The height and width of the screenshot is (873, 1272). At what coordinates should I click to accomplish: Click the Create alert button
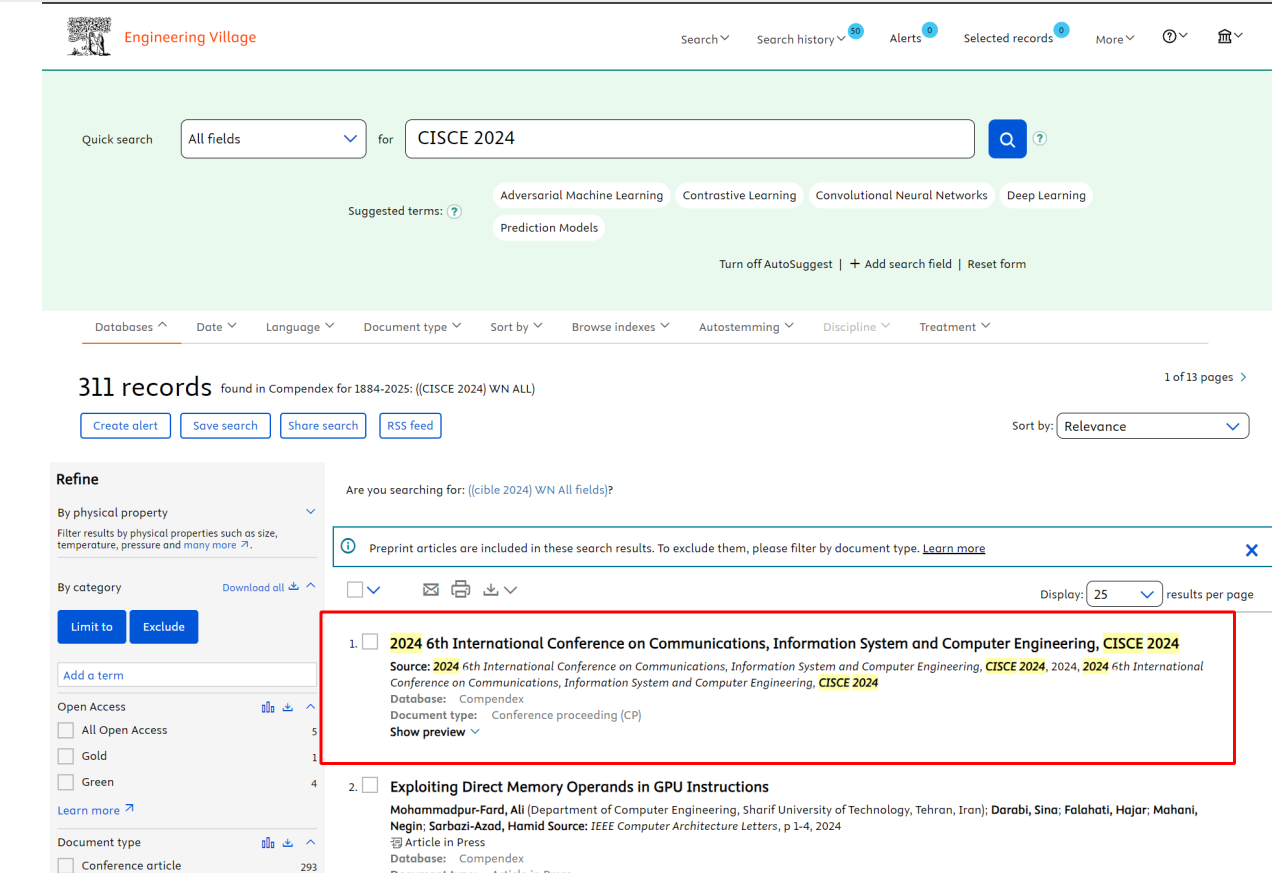(x=126, y=426)
